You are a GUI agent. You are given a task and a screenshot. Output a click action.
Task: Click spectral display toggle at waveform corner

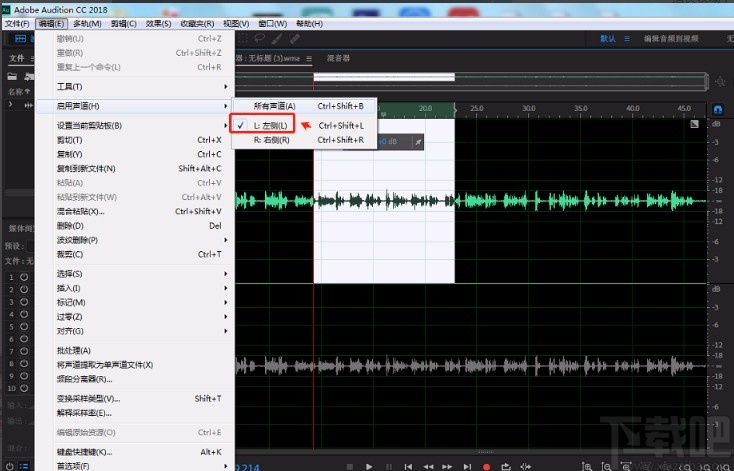[x=694, y=124]
